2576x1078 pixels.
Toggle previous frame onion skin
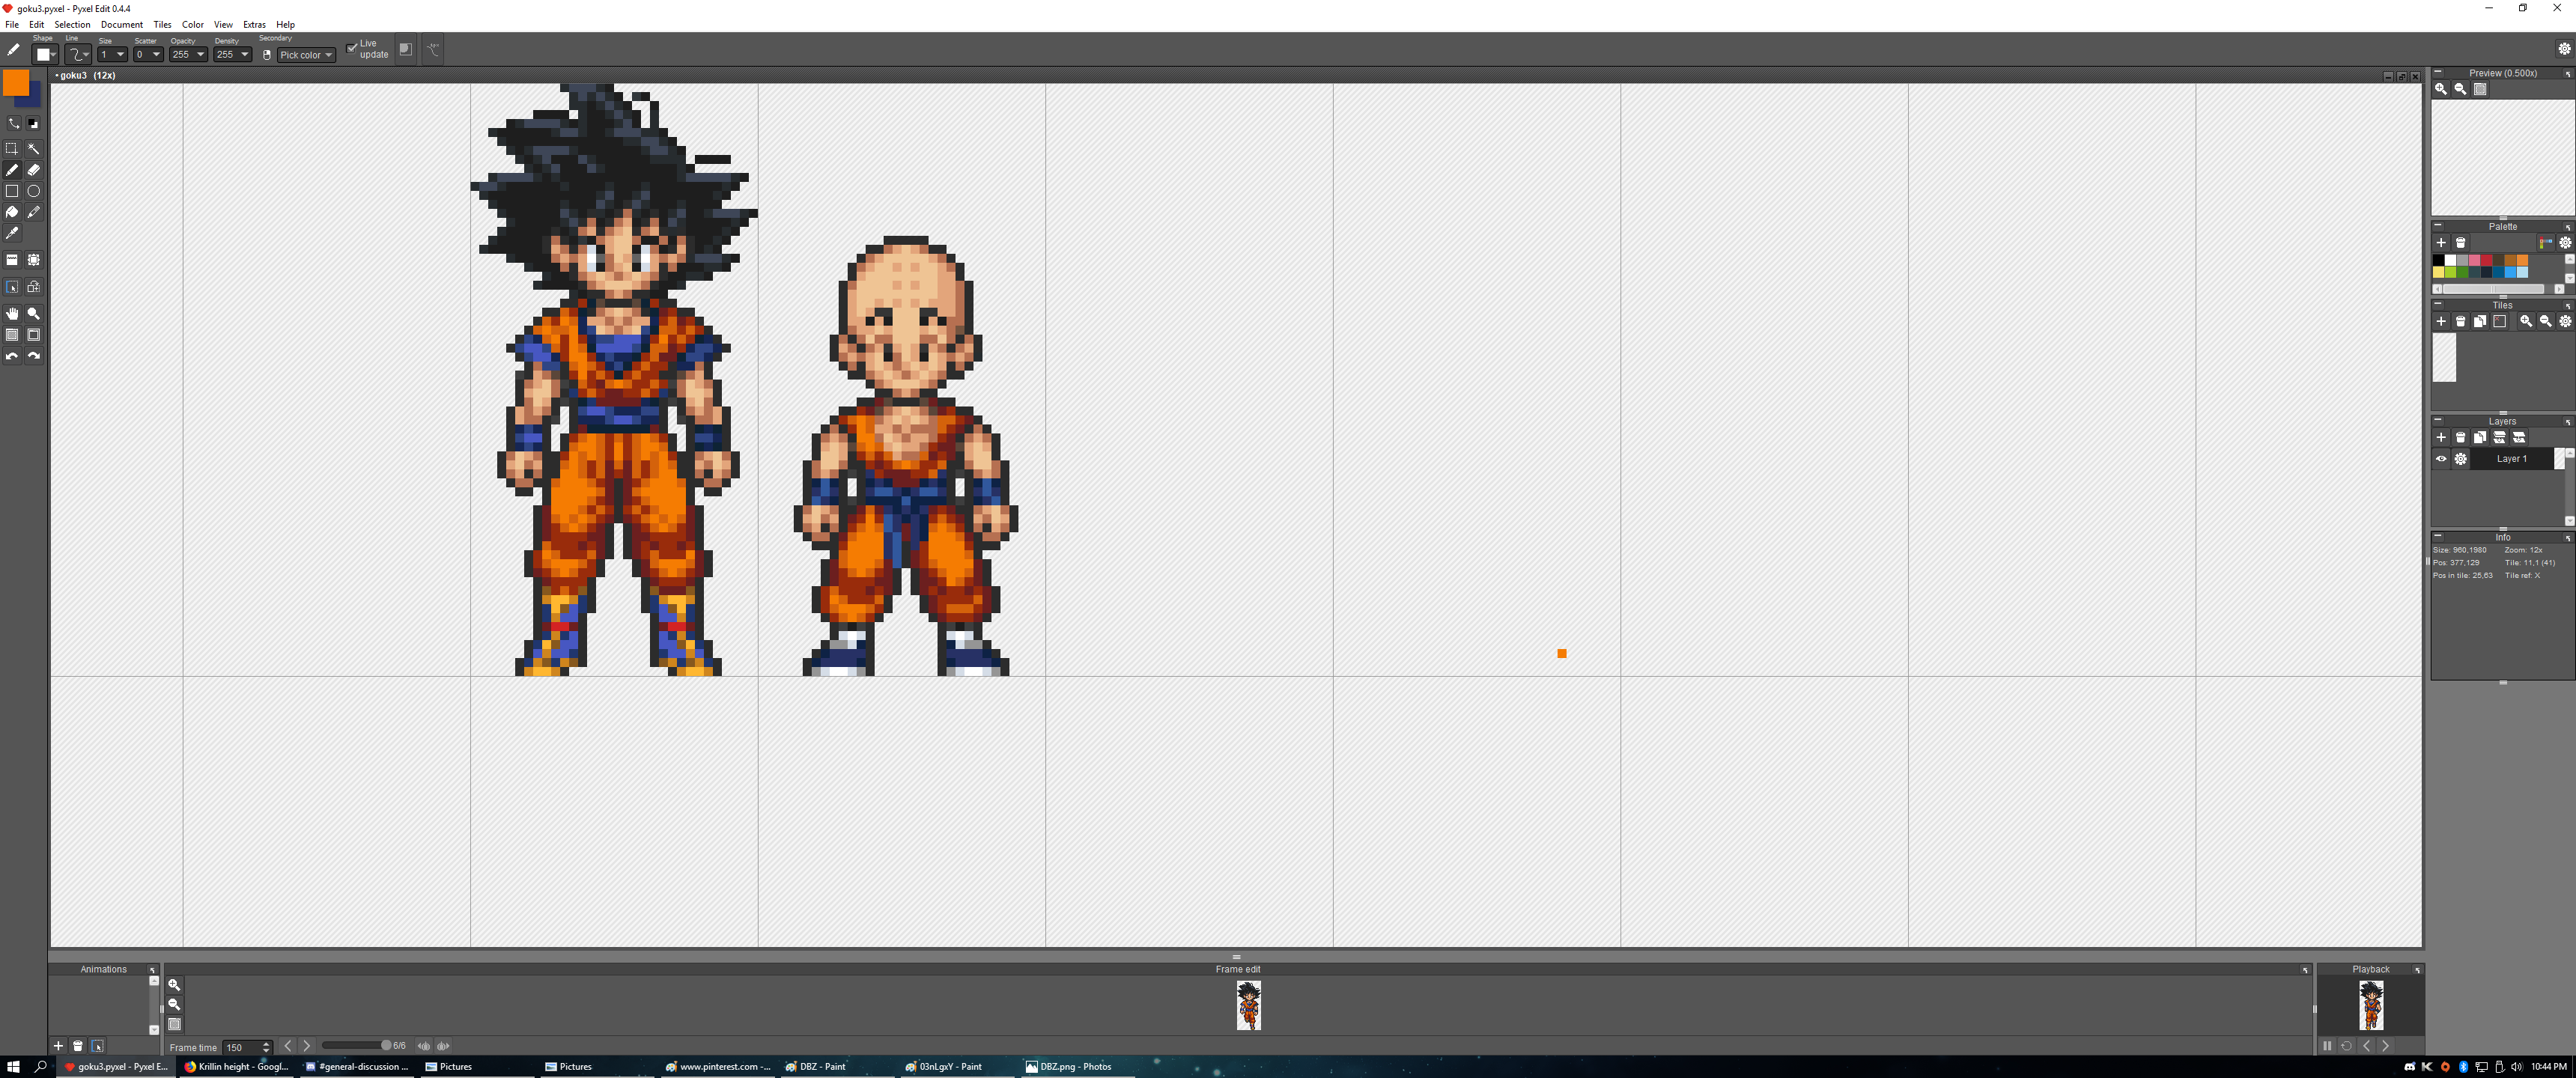coord(424,1046)
